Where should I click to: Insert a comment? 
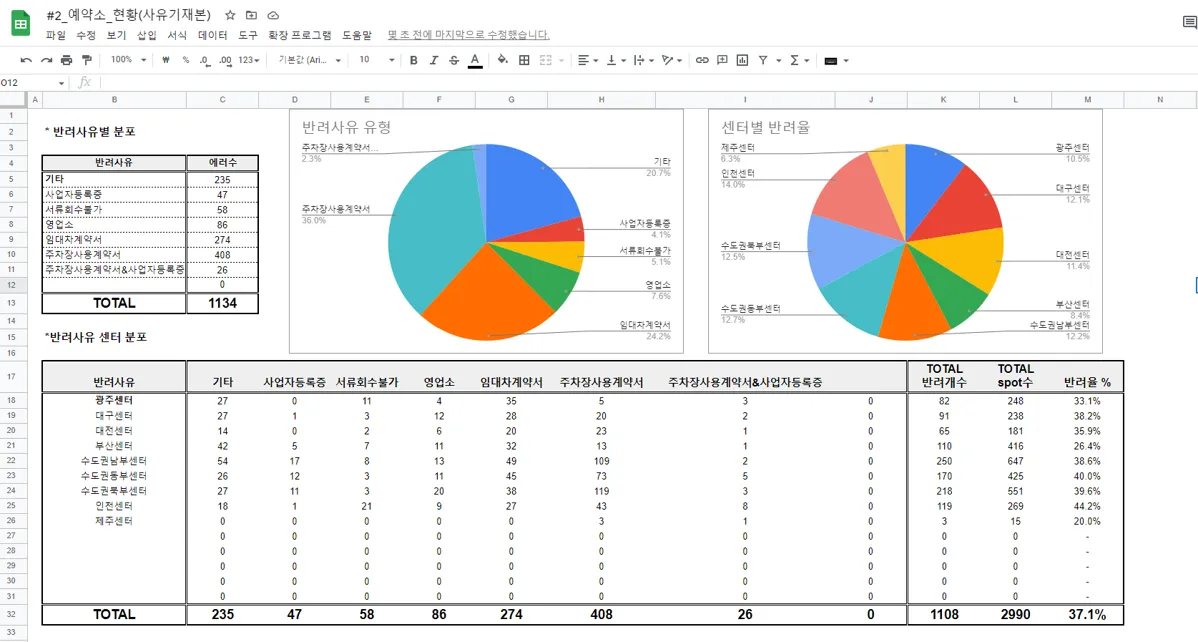(722, 60)
